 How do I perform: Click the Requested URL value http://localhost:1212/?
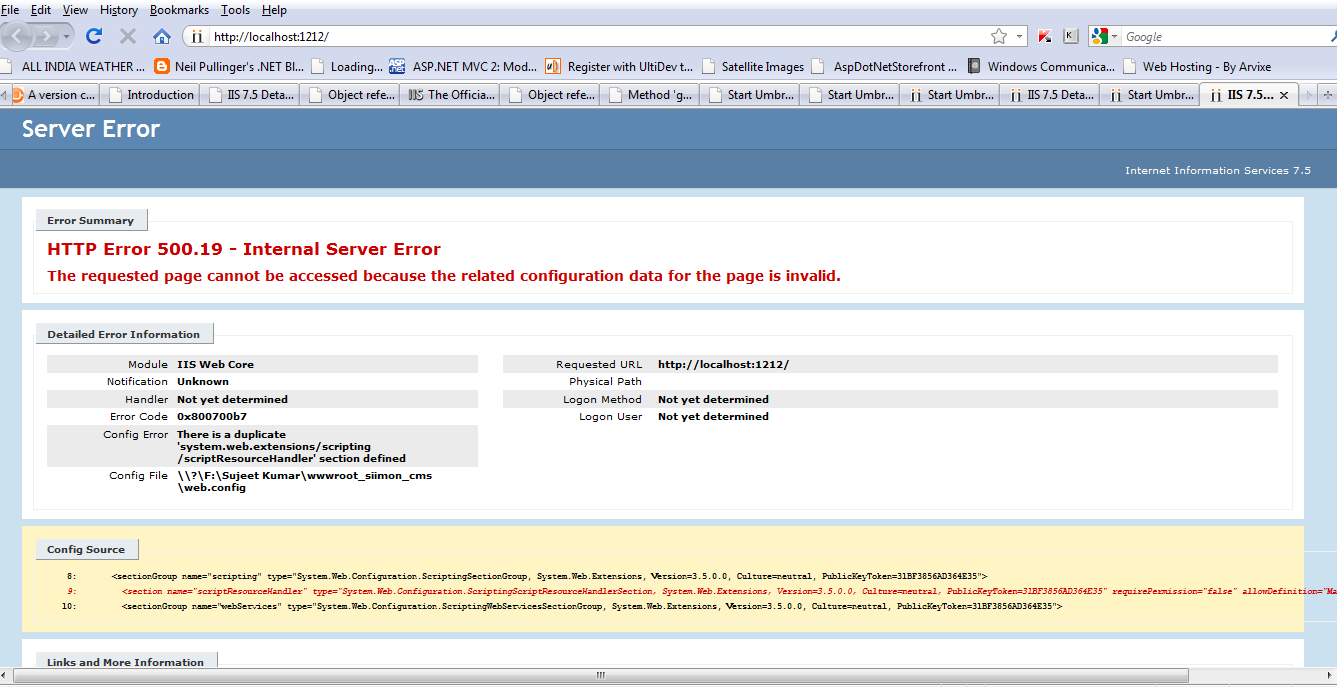[x=723, y=365]
